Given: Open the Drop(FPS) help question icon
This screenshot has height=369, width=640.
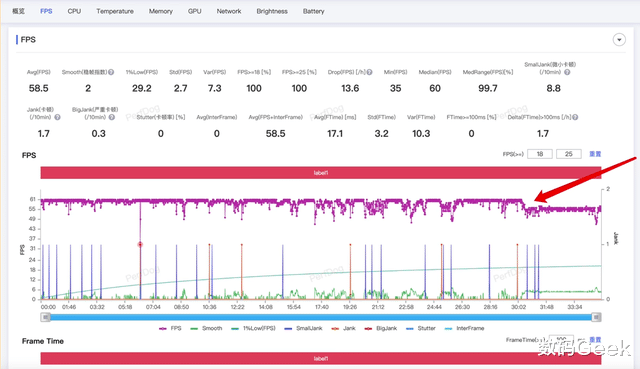Looking at the screenshot, I should [x=369, y=72].
